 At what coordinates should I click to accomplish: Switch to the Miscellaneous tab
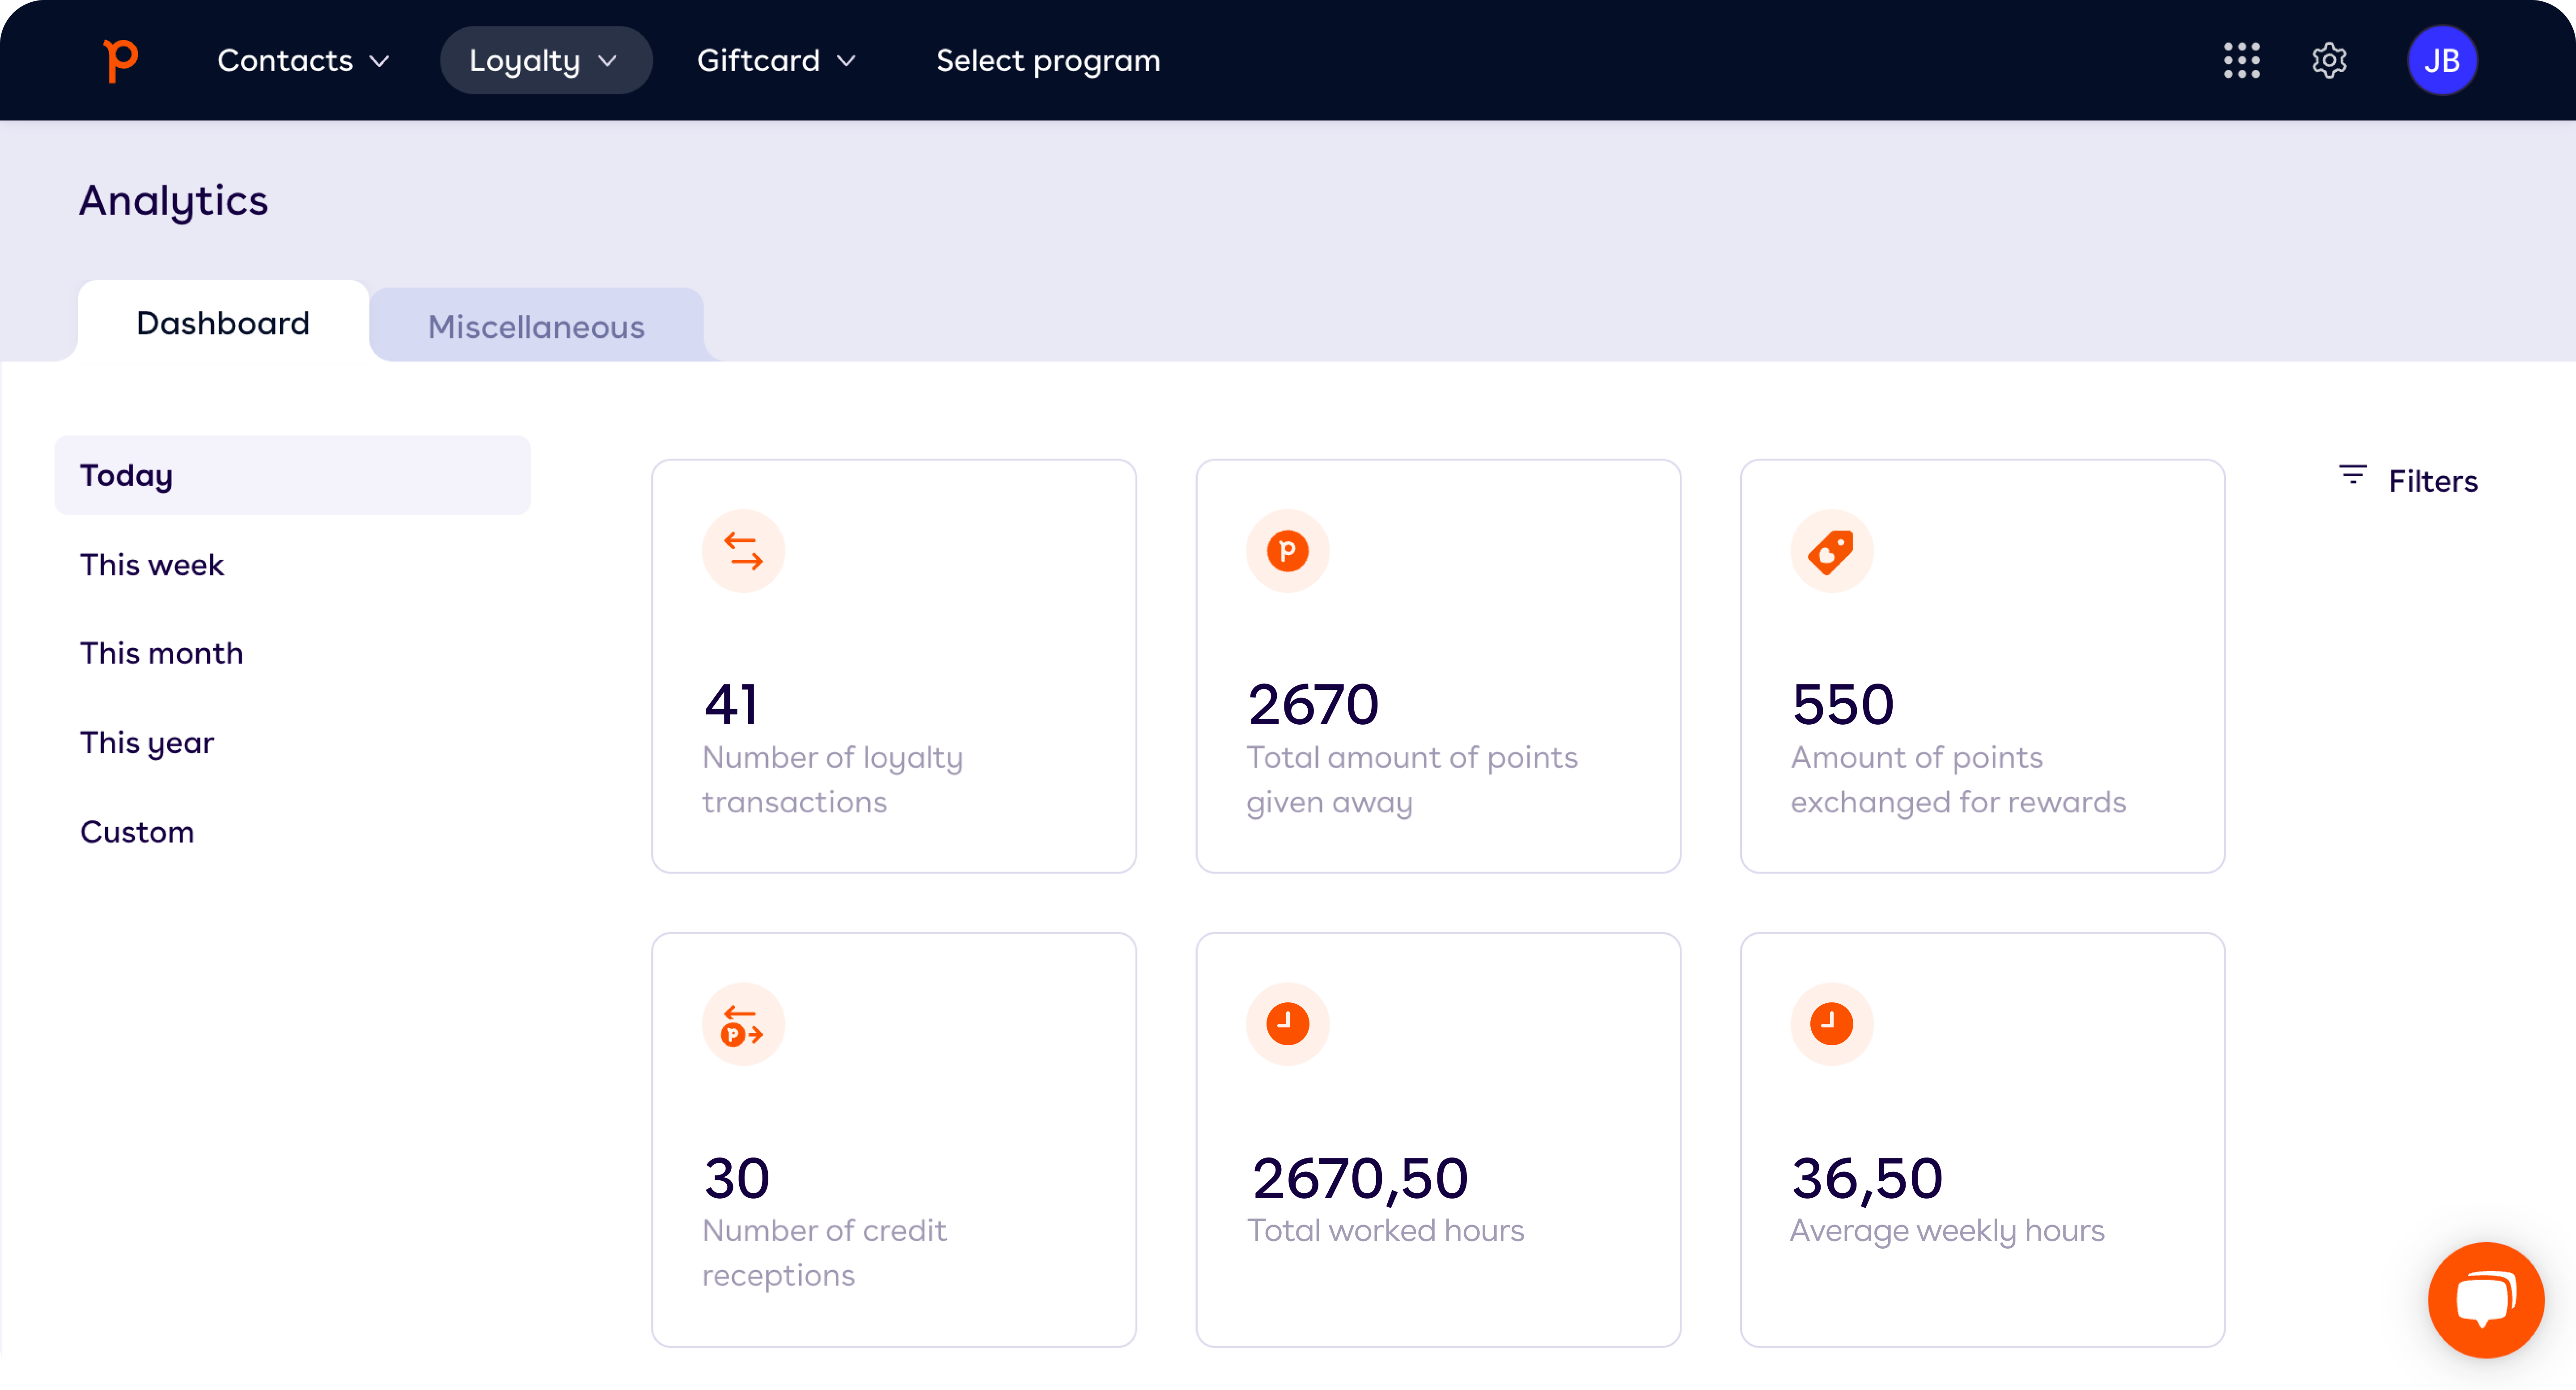(536, 325)
